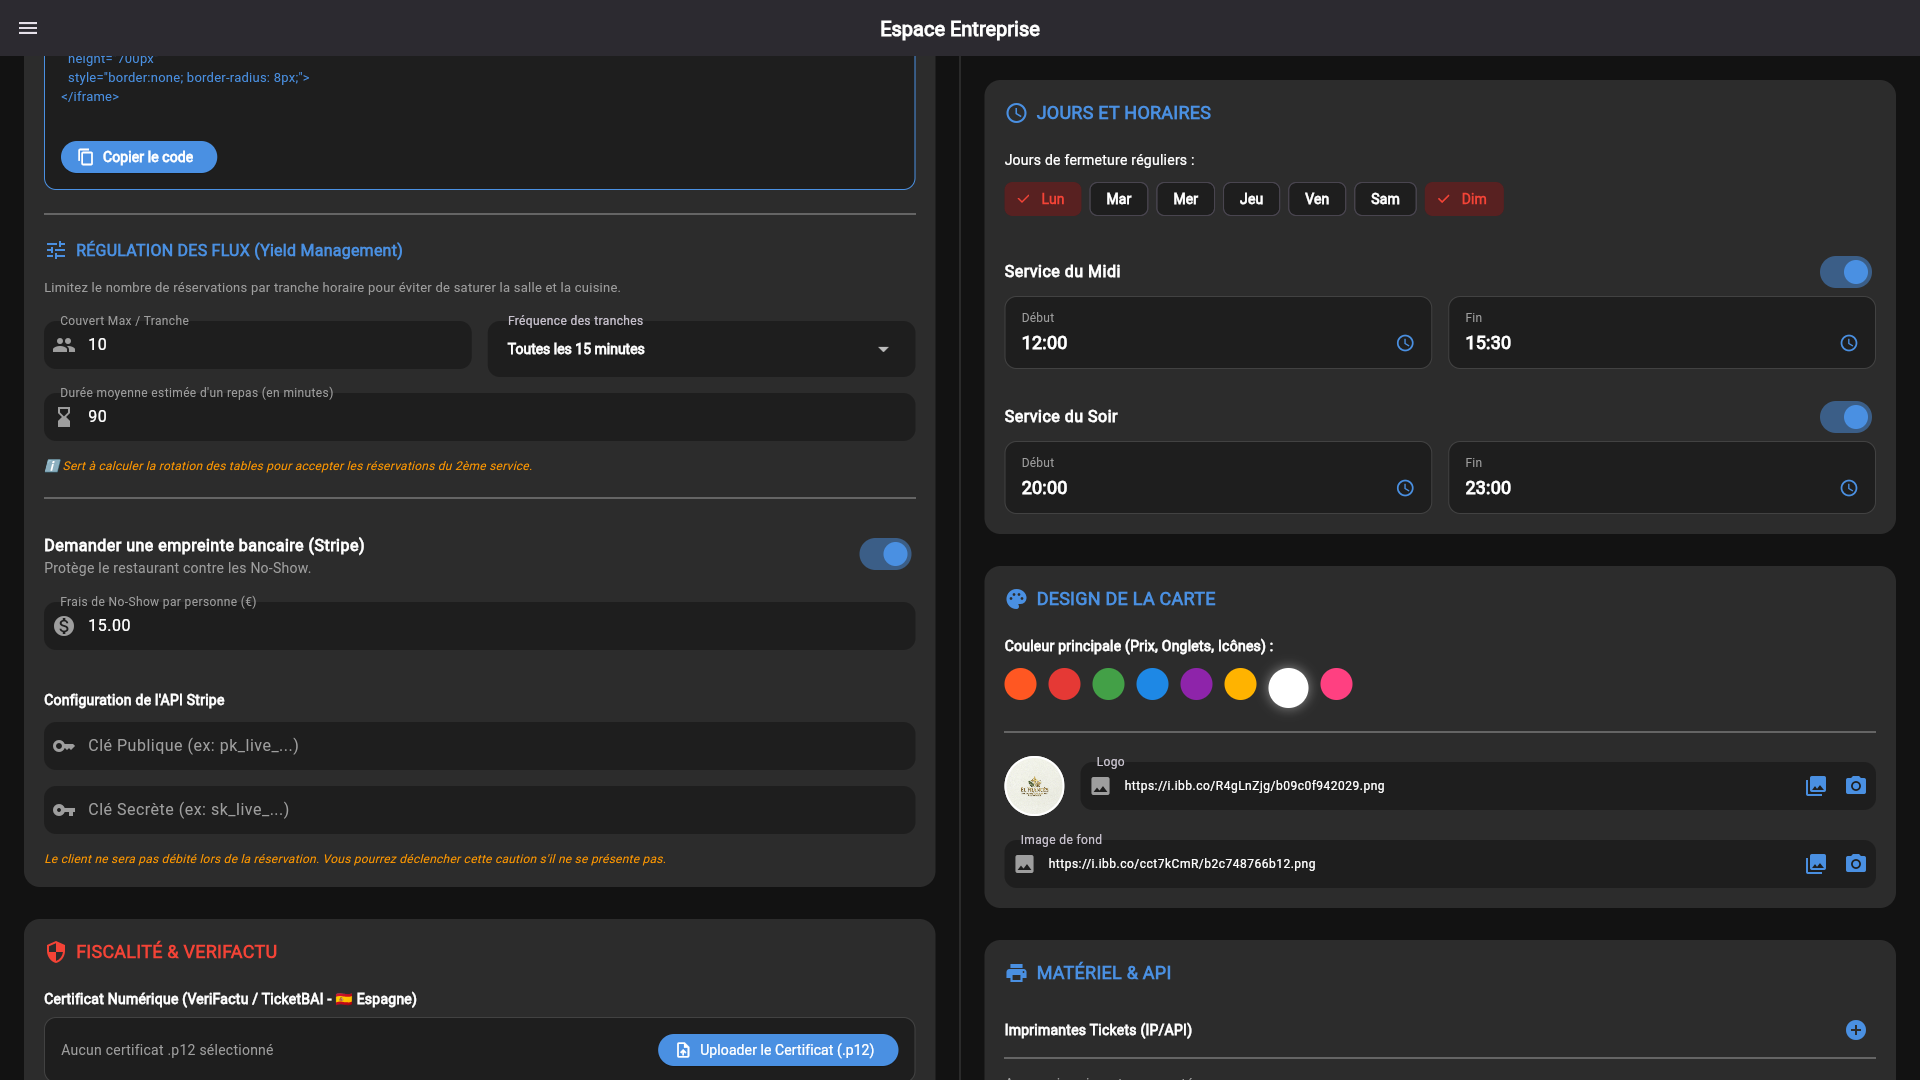This screenshot has width=1920, height=1080.
Task: Deselect Lun as closing day
Action: [1042, 199]
